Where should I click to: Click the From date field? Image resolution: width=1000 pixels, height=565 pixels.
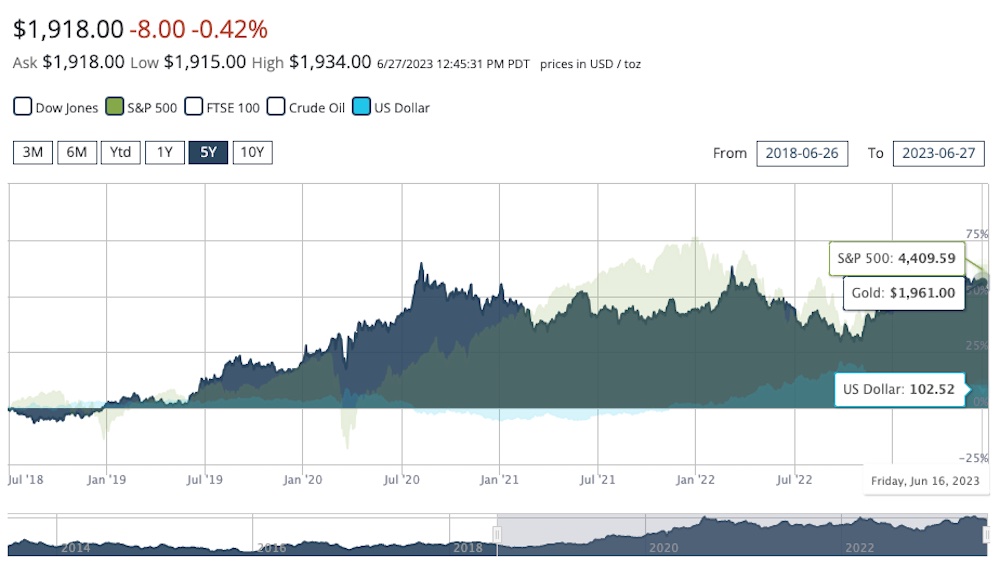pyautogui.click(x=803, y=153)
